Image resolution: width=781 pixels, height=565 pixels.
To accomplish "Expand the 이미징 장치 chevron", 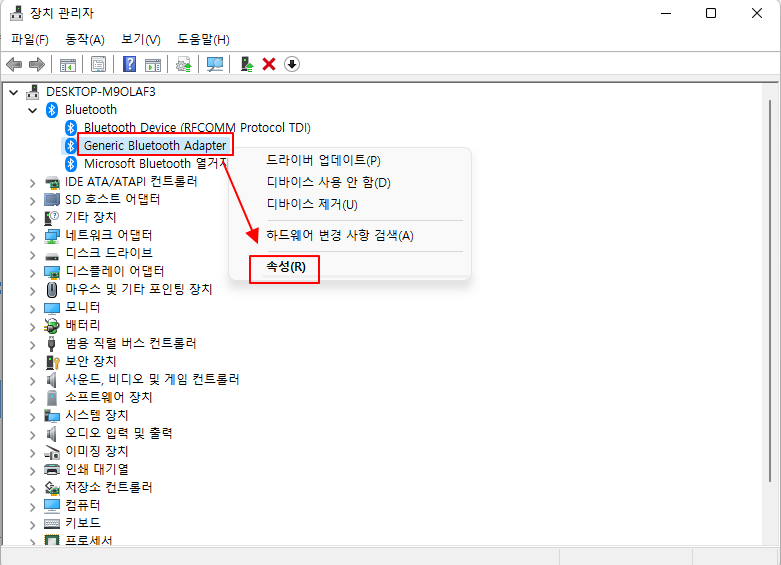I will (x=33, y=453).
